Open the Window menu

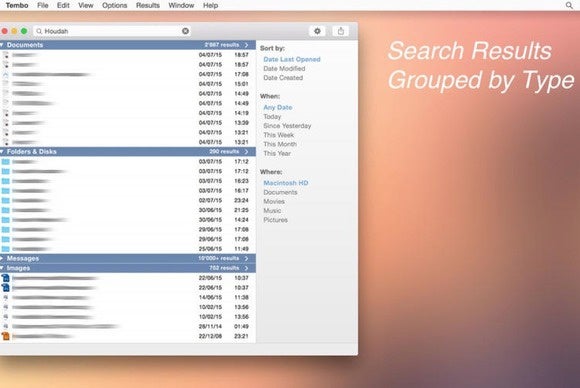[x=181, y=5]
